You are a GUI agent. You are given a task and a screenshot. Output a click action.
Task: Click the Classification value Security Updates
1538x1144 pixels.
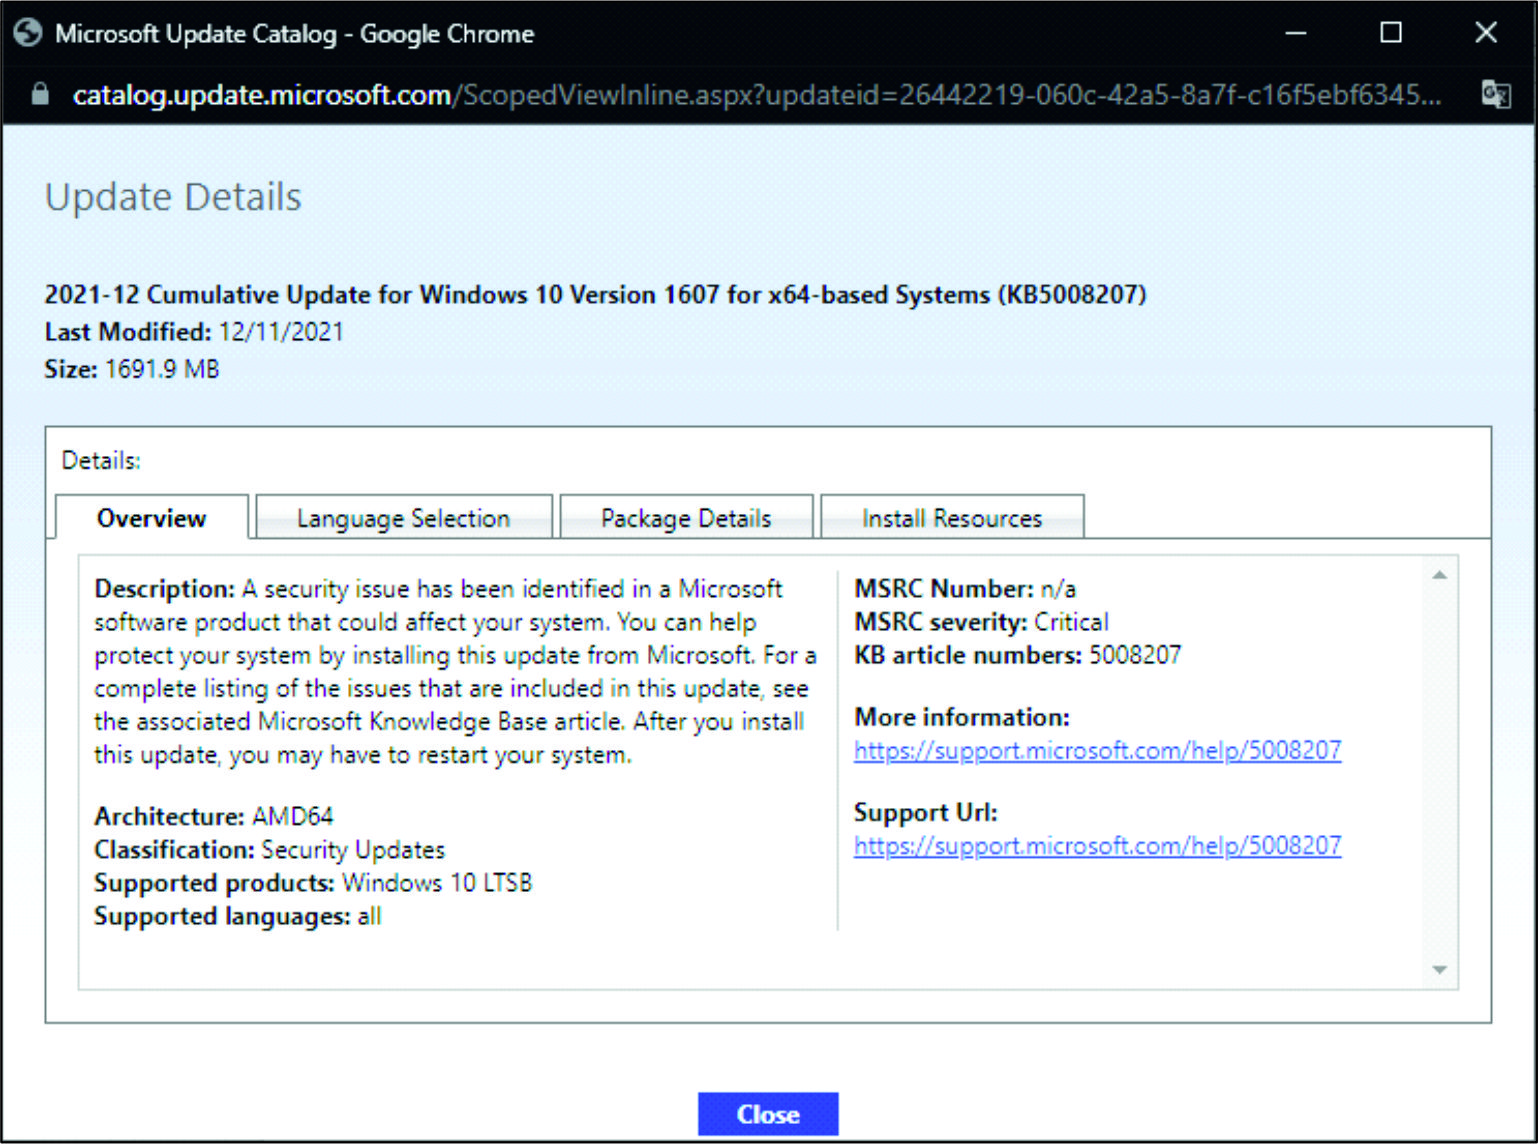point(353,849)
